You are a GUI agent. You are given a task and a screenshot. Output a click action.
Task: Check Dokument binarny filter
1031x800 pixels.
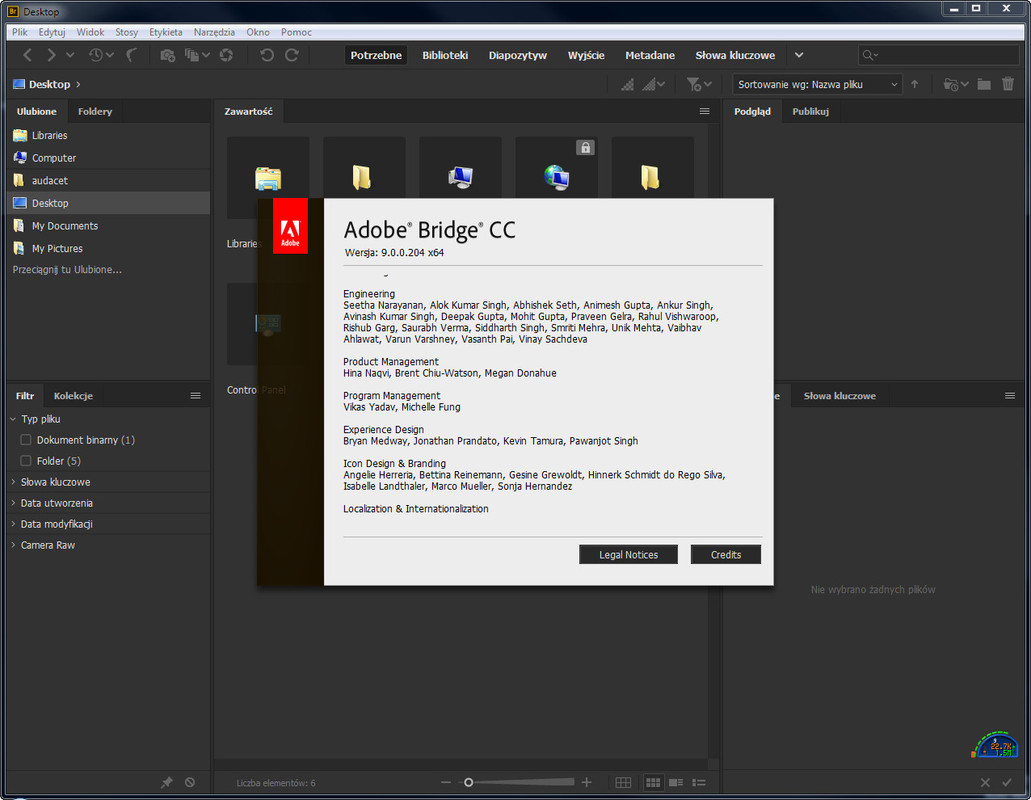point(26,440)
